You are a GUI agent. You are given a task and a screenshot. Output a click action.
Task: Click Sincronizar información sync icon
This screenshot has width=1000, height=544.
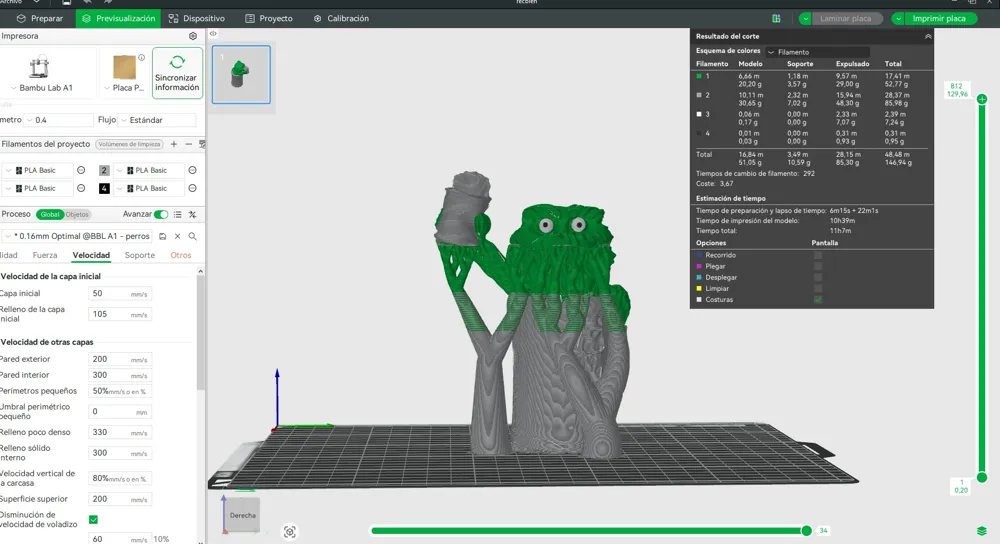coord(177,62)
